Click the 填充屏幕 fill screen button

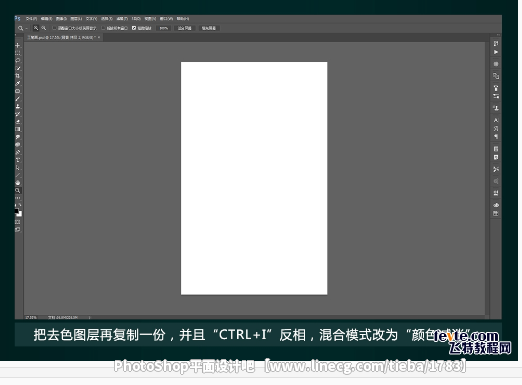tap(209, 28)
